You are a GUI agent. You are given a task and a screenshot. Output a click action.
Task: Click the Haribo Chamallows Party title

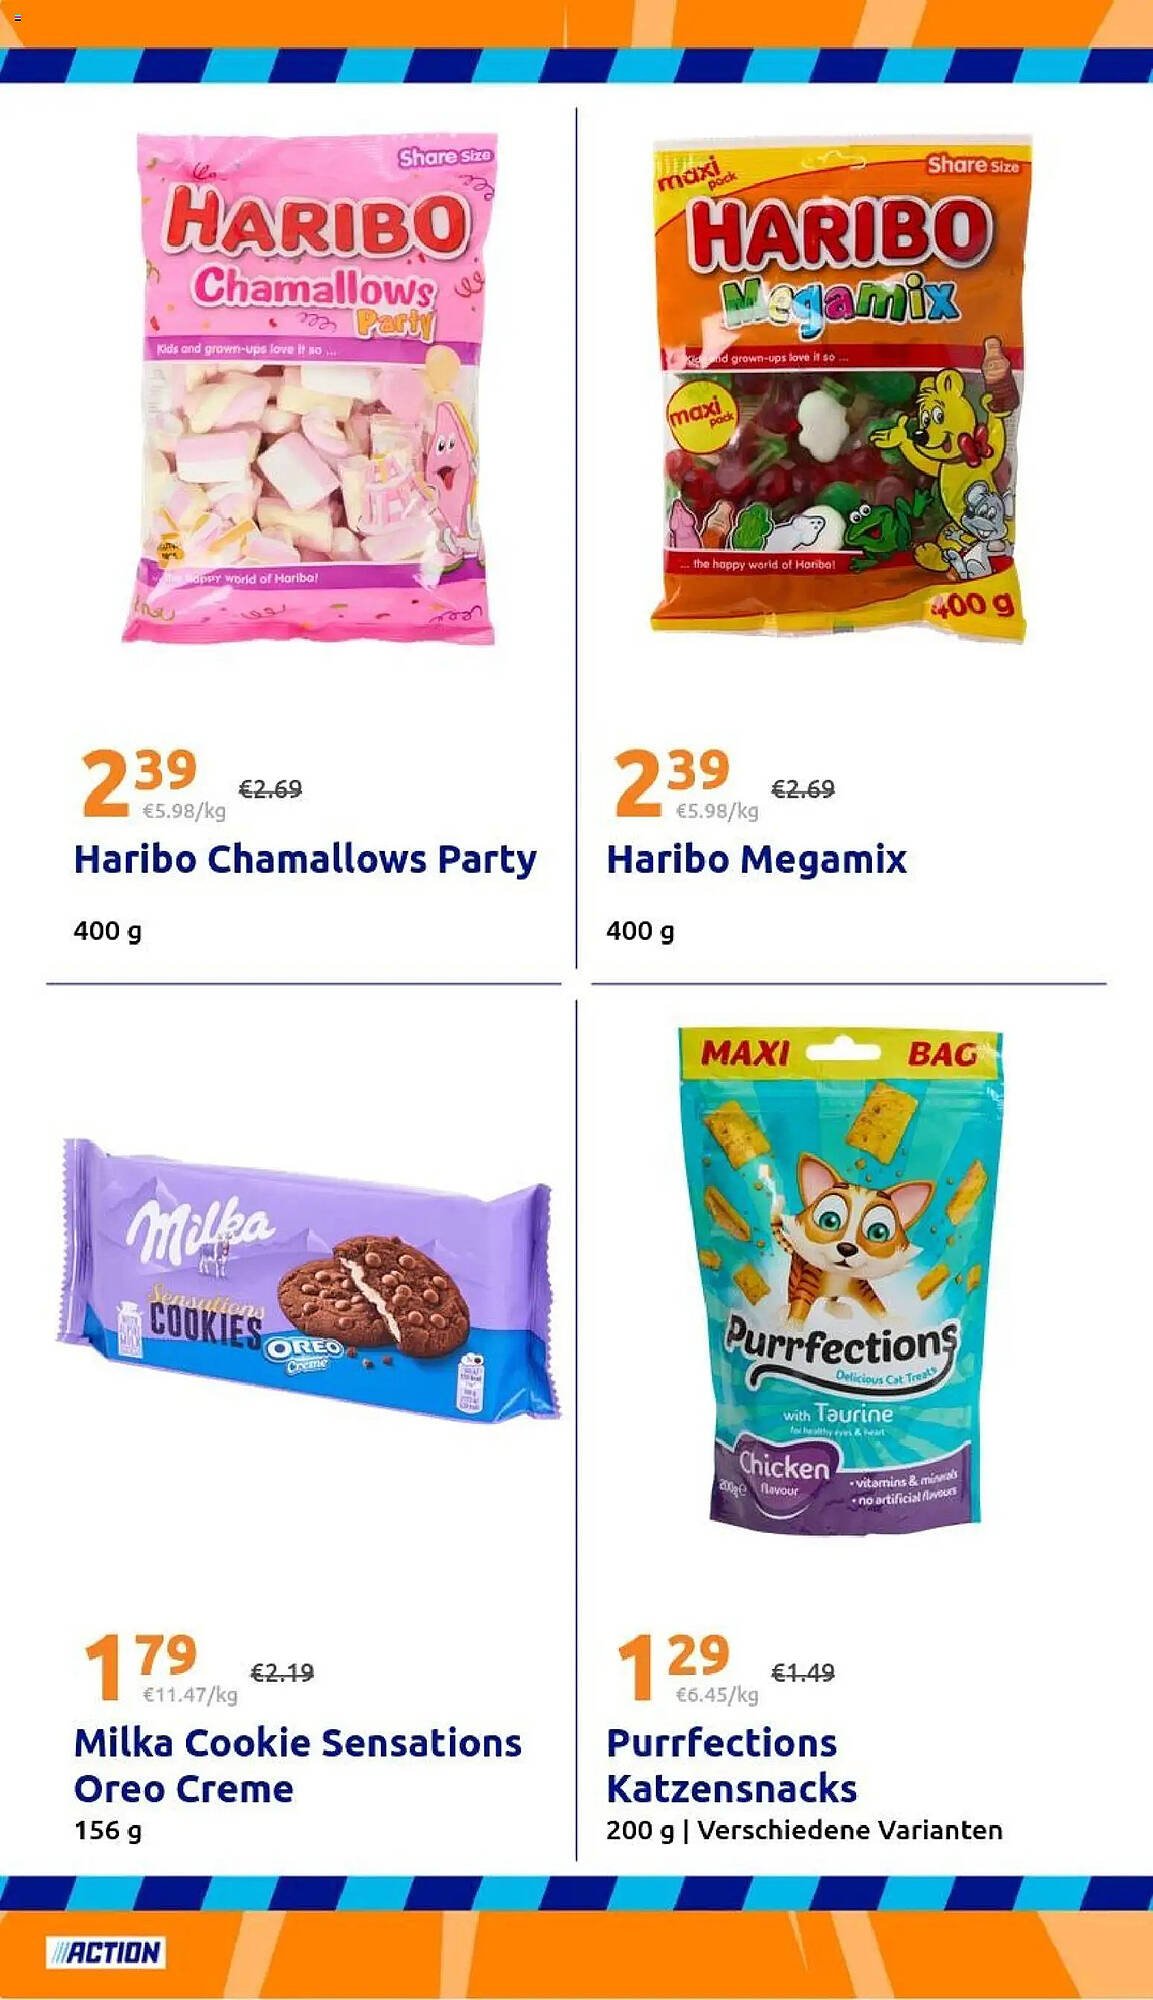point(305,859)
